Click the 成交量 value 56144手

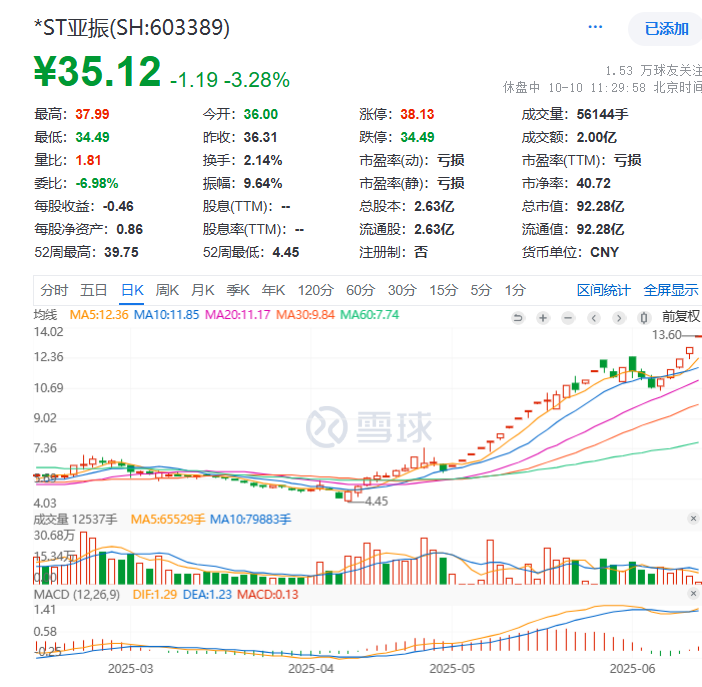coord(603,114)
